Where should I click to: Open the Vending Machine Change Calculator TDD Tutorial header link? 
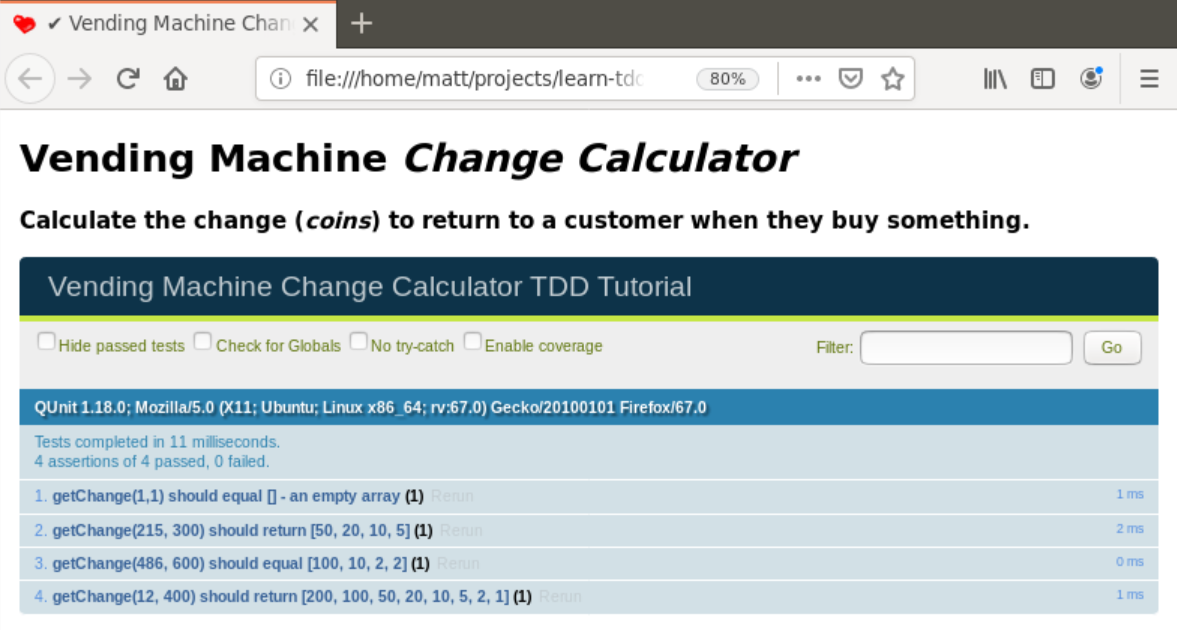click(x=370, y=287)
